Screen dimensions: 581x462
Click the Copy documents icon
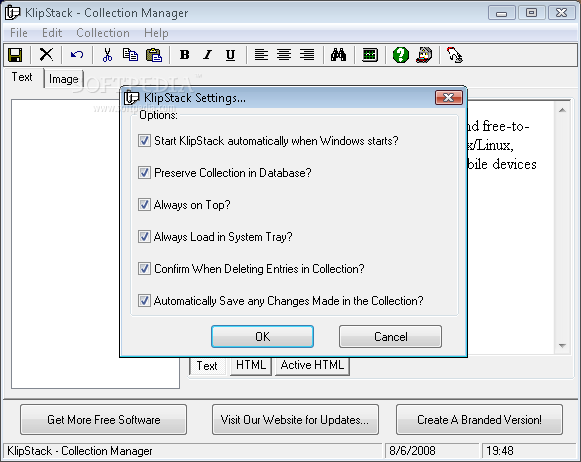130,55
